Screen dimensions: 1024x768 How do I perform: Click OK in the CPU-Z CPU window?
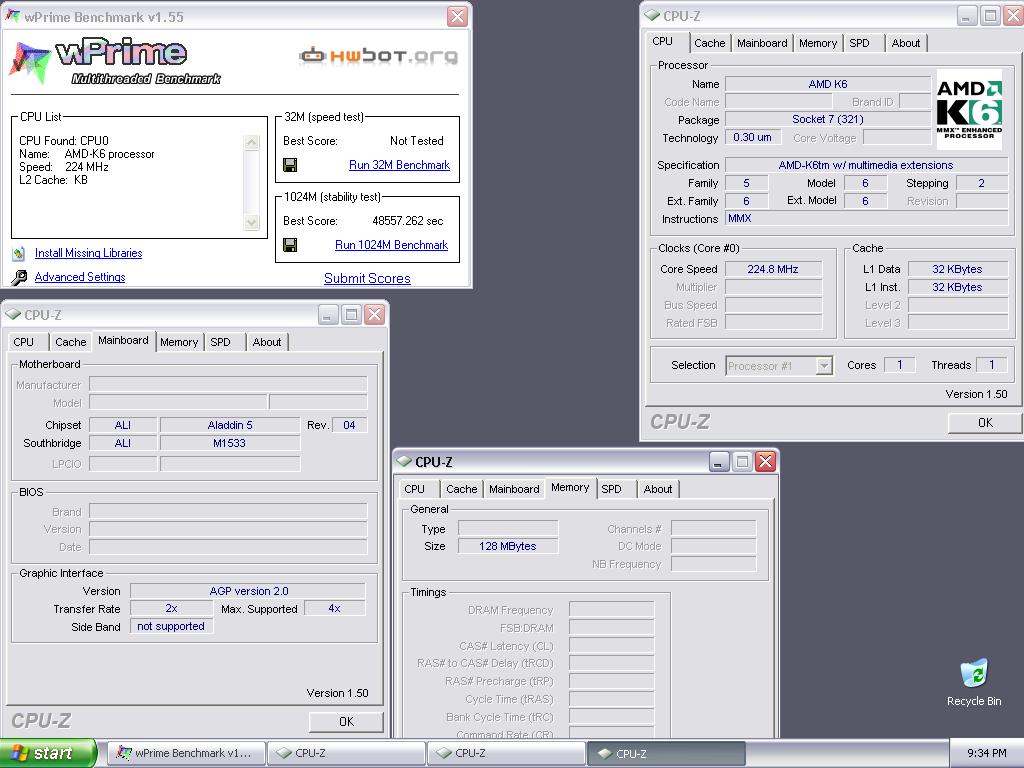pyautogui.click(x=985, y=423)
